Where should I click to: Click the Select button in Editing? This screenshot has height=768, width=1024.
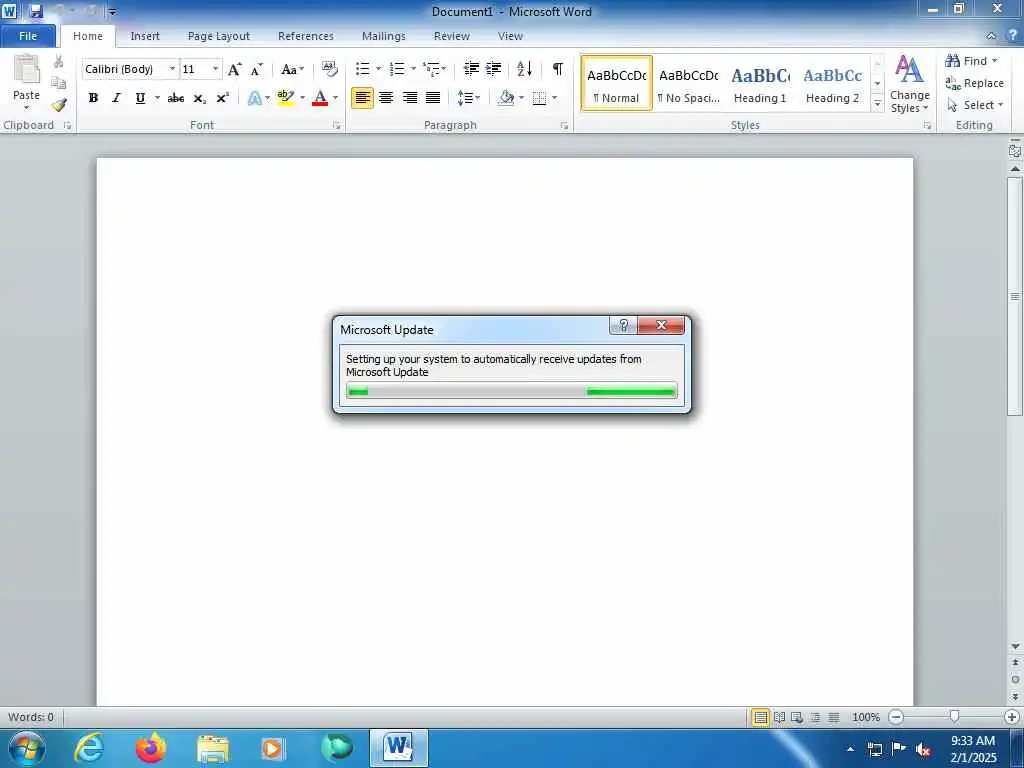974,105
